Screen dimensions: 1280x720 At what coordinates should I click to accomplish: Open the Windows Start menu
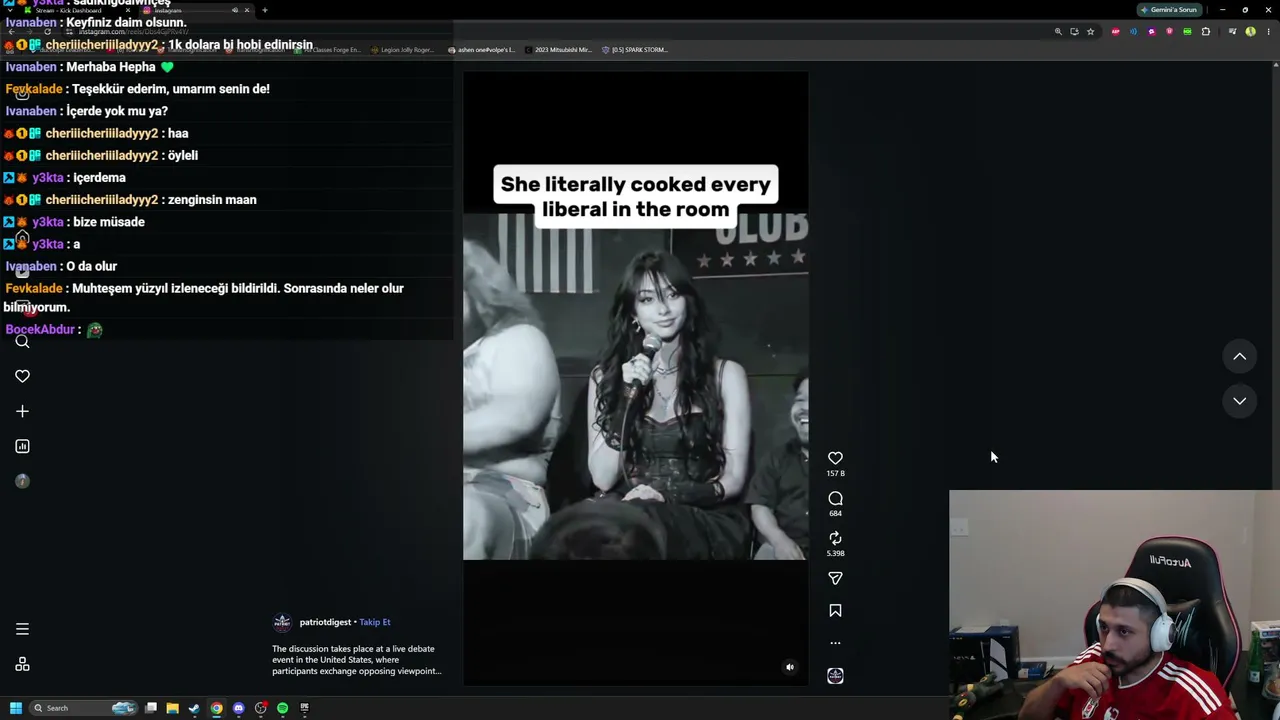click(16, 708)
